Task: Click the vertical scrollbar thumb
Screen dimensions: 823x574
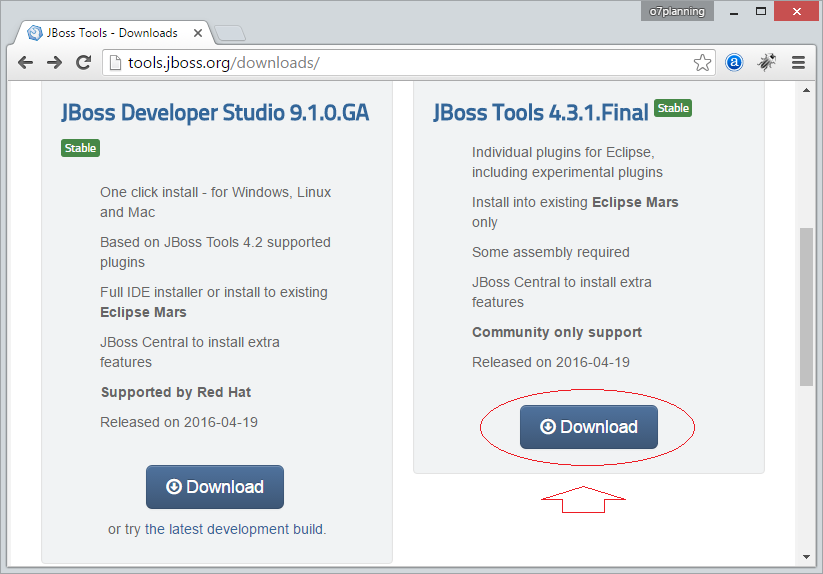Action: pos(806,306)
